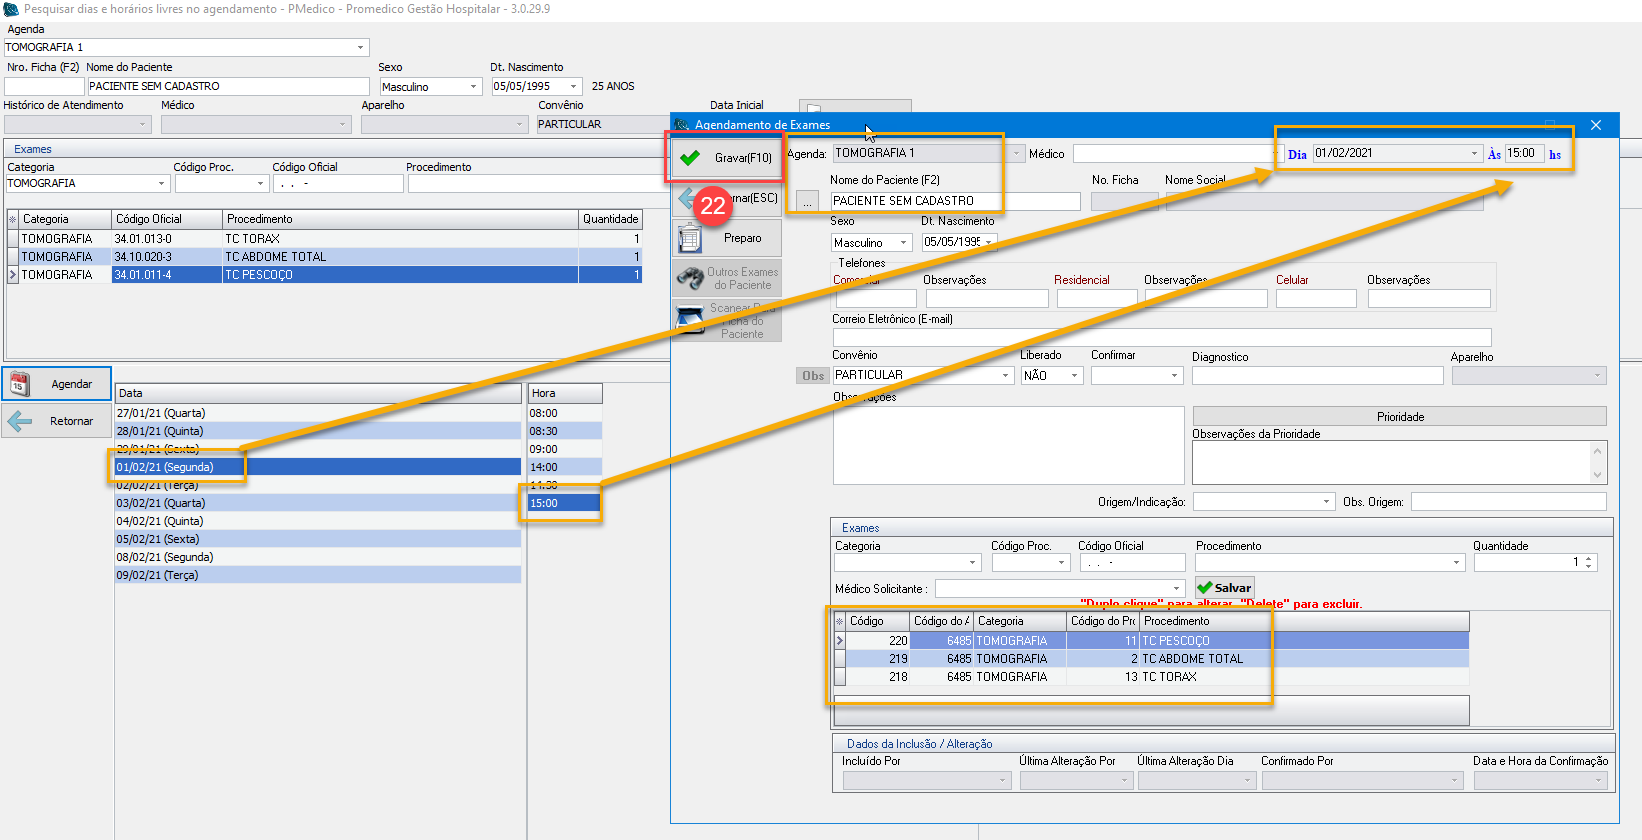Click the Correio Eletrônico (E-mail) field

1161,338
